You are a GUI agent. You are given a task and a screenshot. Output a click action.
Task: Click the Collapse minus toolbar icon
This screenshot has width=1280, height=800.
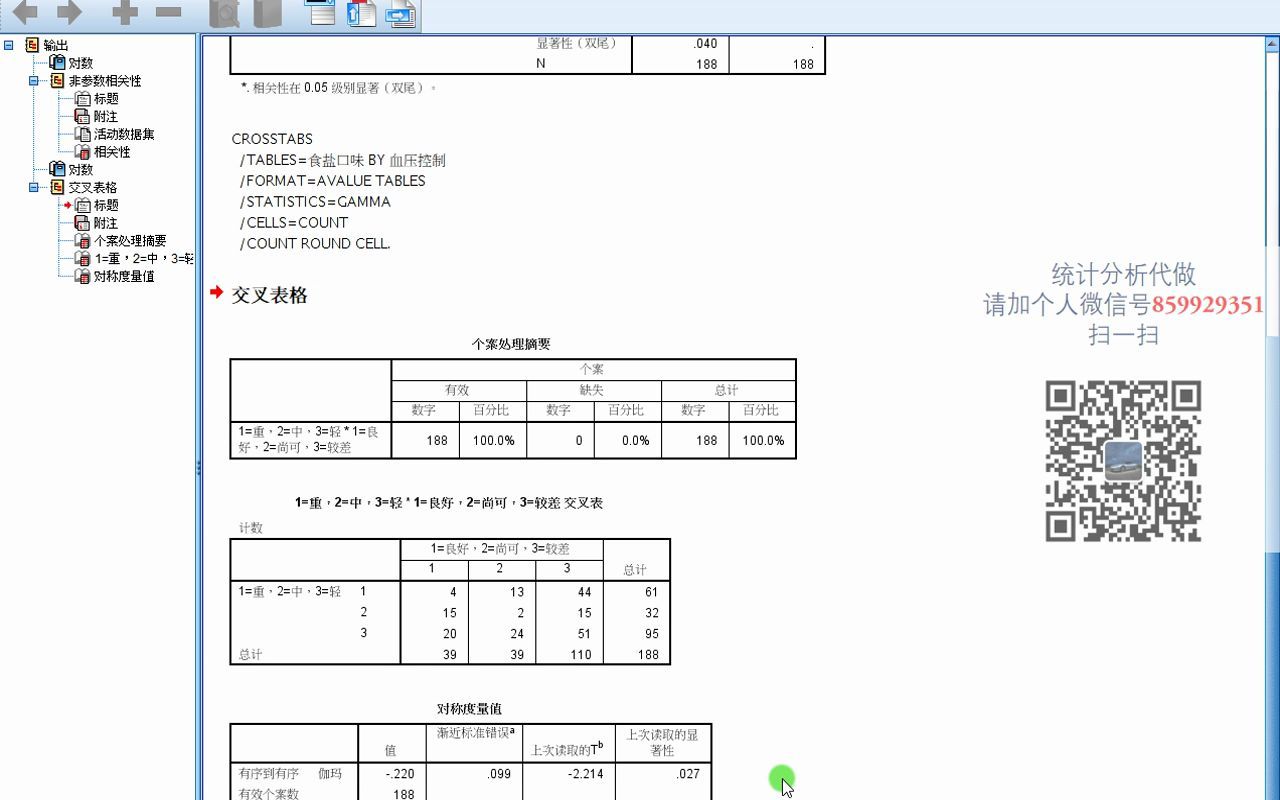169,12
